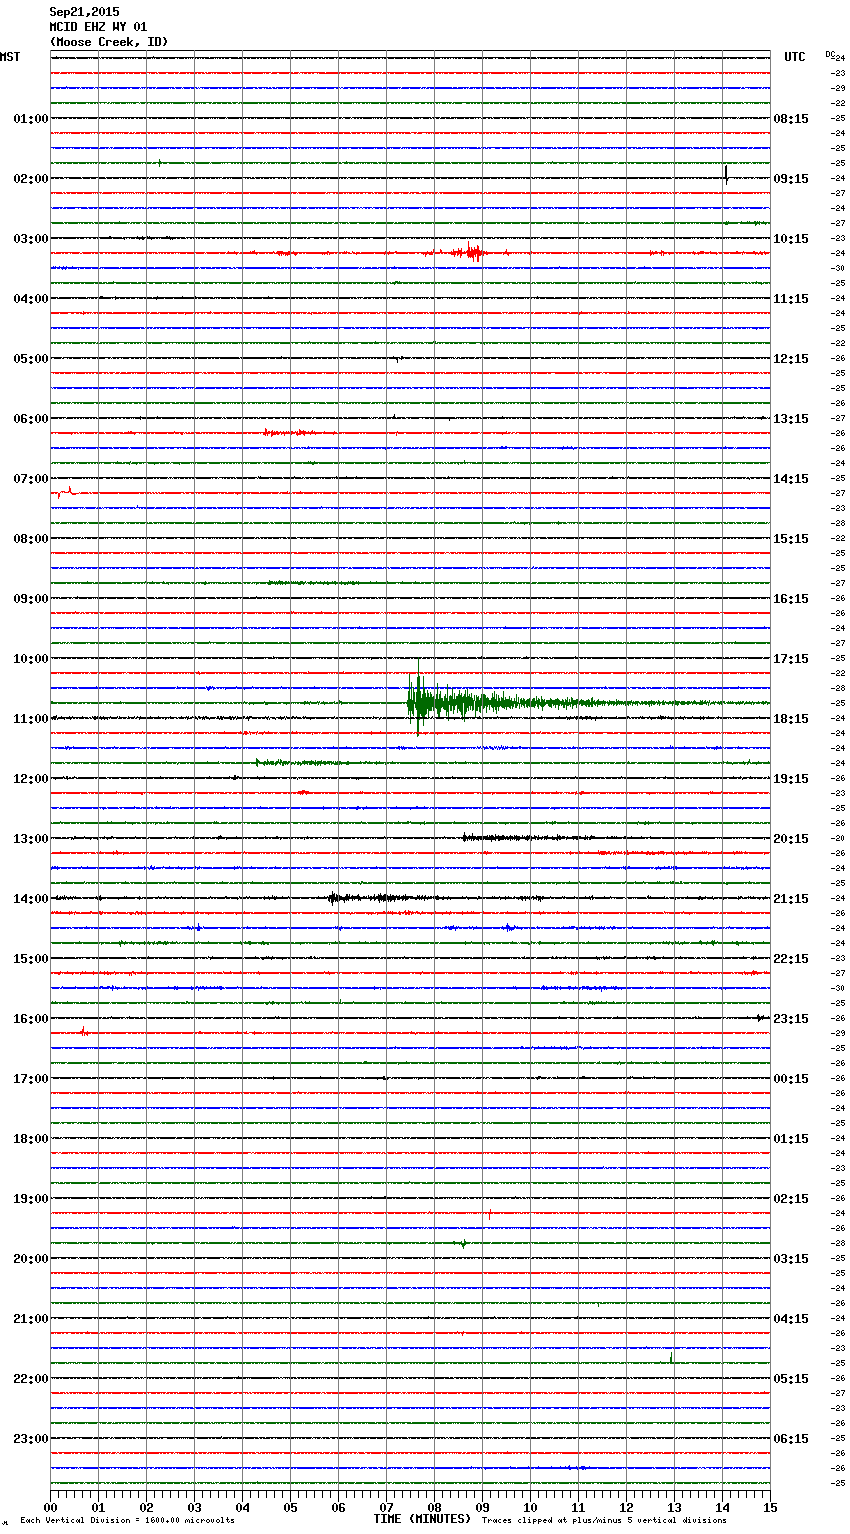Viewport: 850px width, 1534px height.
Task: Click the 08:15 UTC time label
Action: (791, 119)
